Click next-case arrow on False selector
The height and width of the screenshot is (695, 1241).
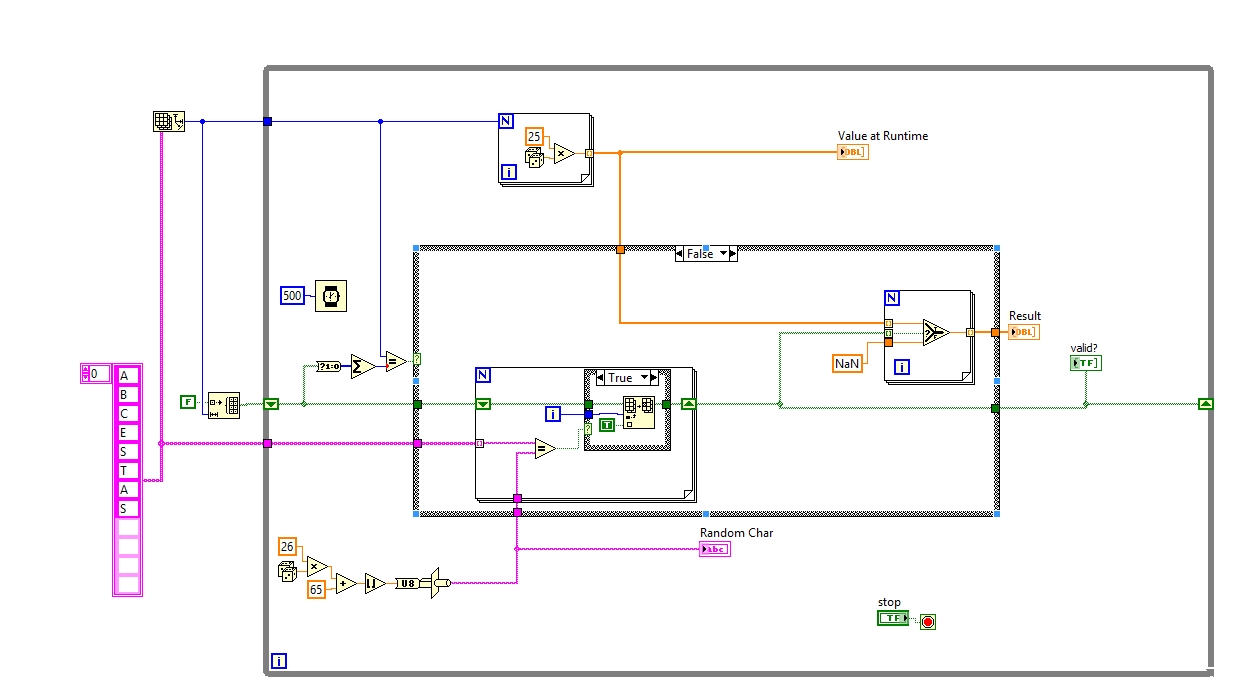(x=733, y=254)
